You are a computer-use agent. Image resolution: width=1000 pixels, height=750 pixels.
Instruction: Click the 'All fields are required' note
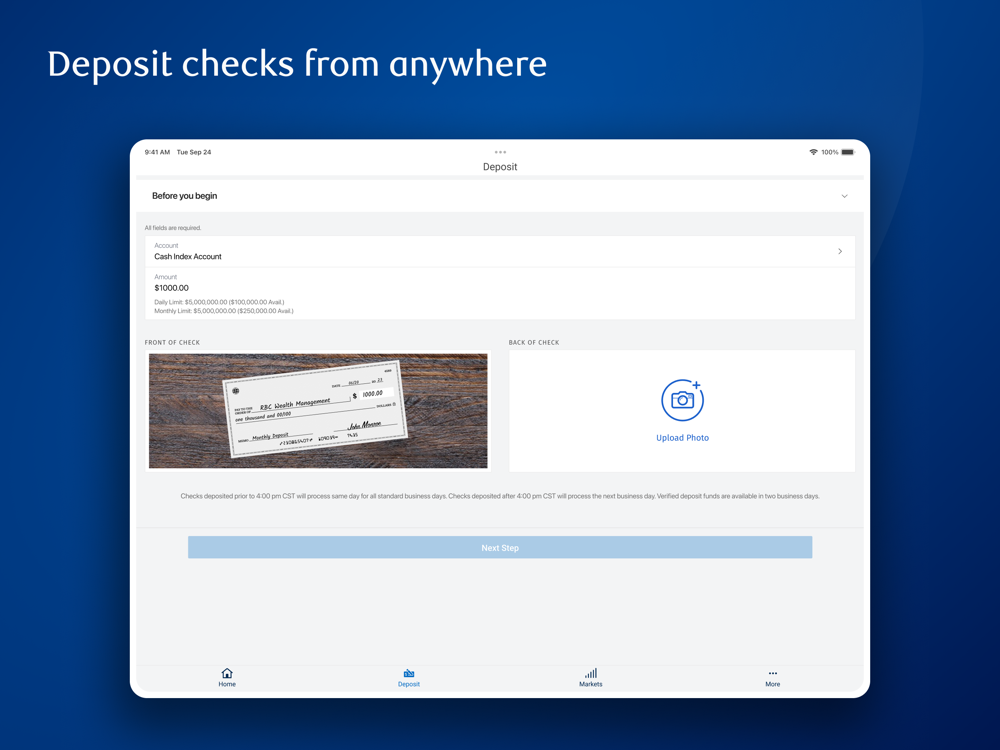pos(173,228)
